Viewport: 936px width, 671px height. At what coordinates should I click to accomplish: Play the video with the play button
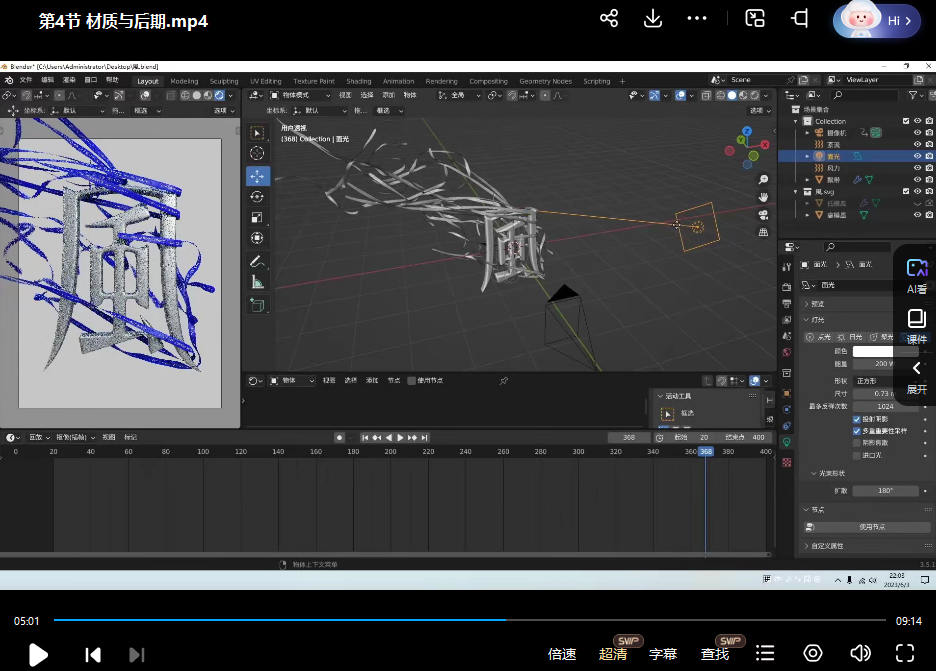coord(38,655)
